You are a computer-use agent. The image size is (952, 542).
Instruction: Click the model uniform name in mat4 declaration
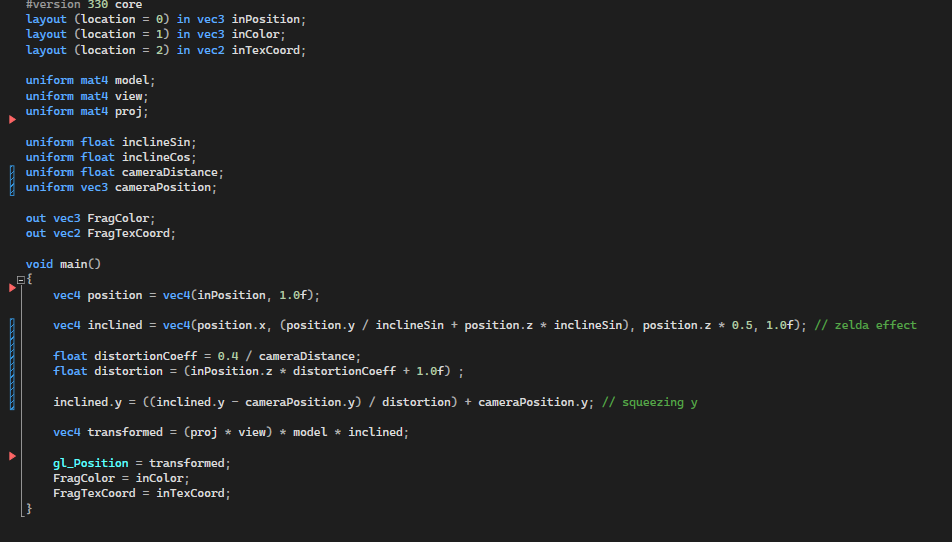click(132, 81)
